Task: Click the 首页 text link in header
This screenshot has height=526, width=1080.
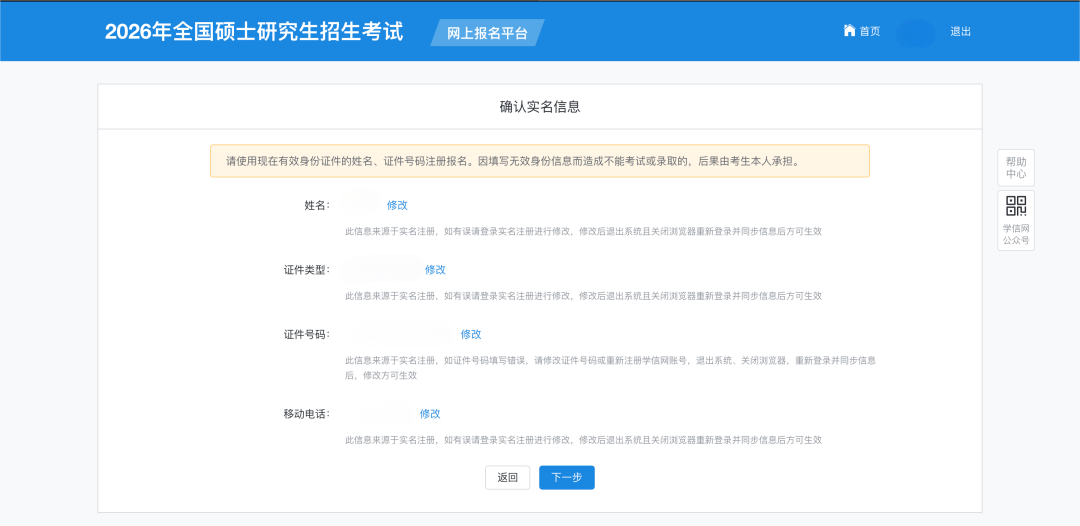Action: click(870, 32)
